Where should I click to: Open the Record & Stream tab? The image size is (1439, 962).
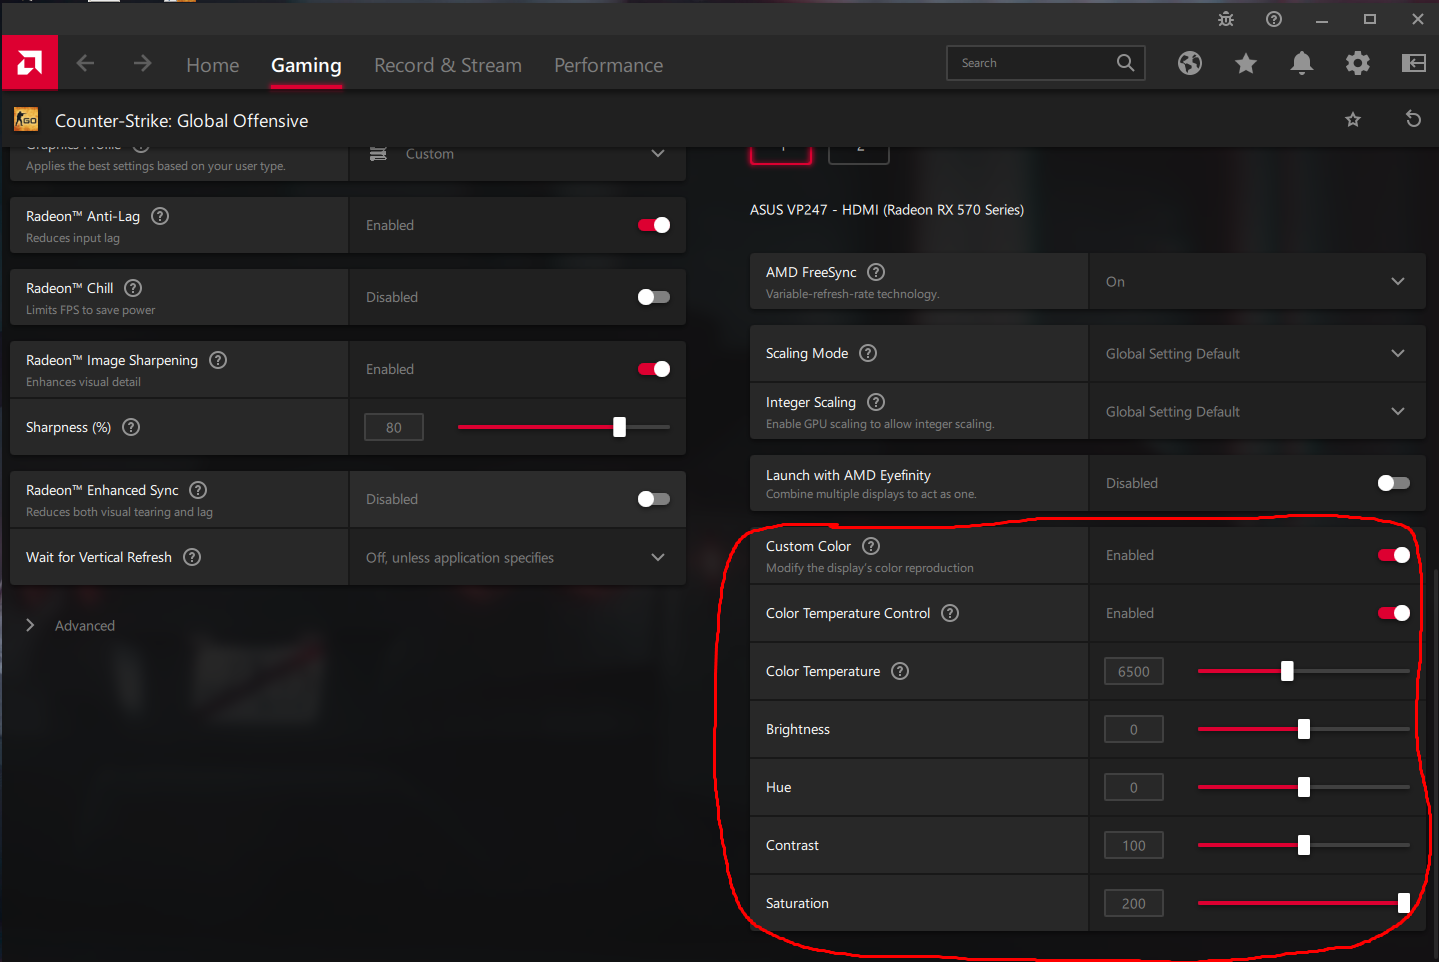(x=448, y=65)
